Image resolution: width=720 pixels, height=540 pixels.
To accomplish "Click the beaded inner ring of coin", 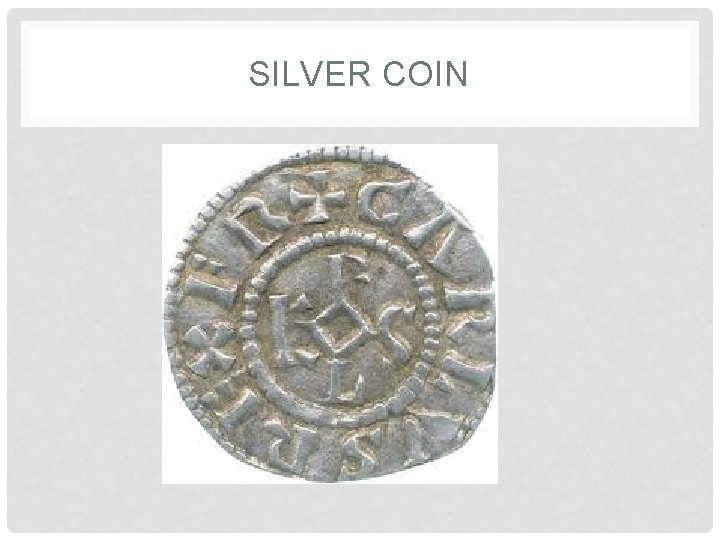I will coord(338,327).
